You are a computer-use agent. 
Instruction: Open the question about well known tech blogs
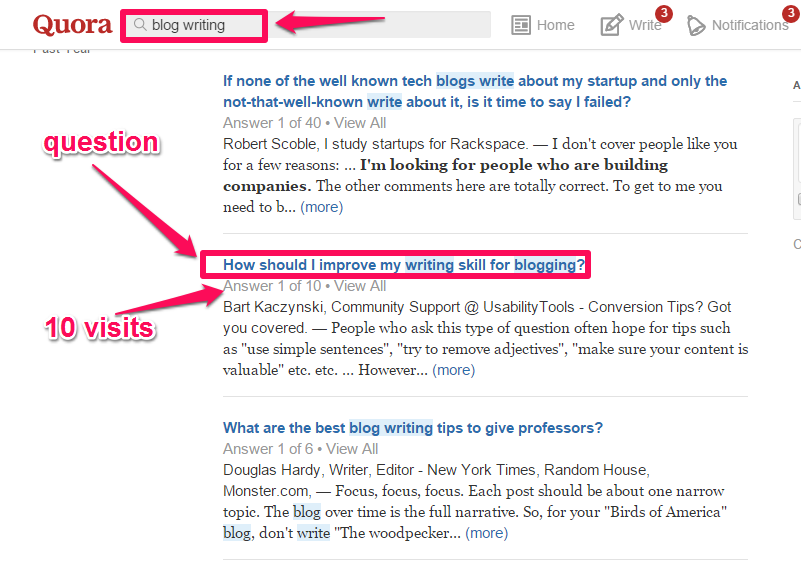tap(475, 91)
